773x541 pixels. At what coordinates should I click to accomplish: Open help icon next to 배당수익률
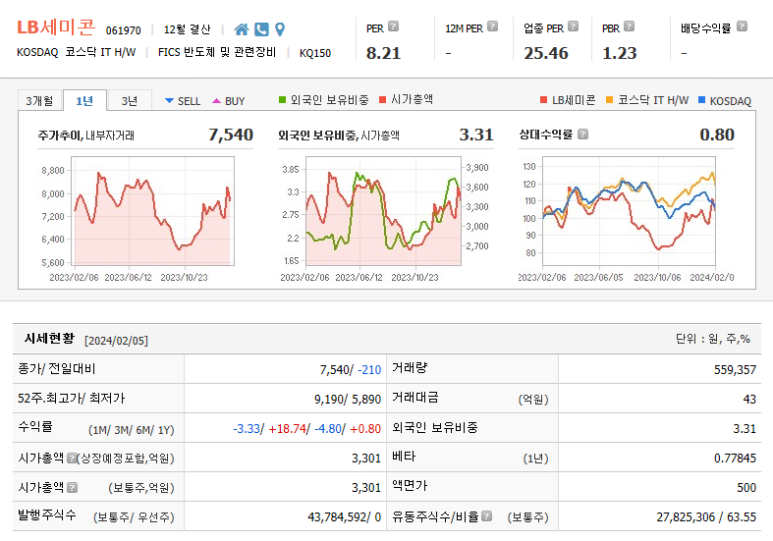742,26
